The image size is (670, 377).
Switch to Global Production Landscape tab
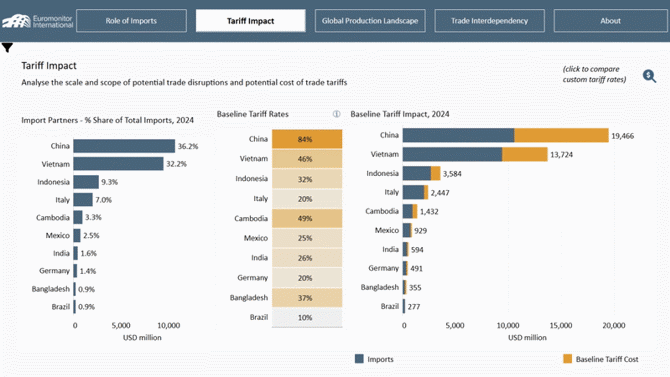370,21
